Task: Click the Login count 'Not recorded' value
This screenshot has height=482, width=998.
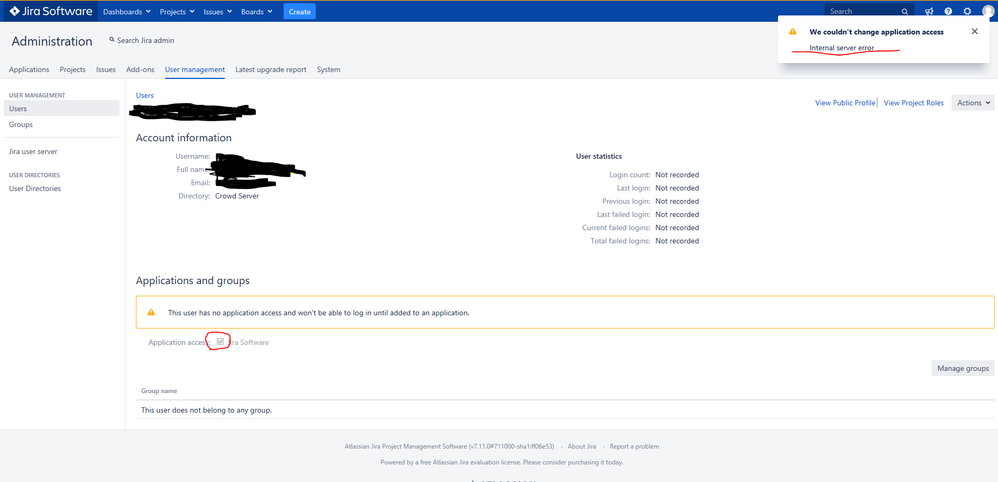Action: (x=677, y=174)
